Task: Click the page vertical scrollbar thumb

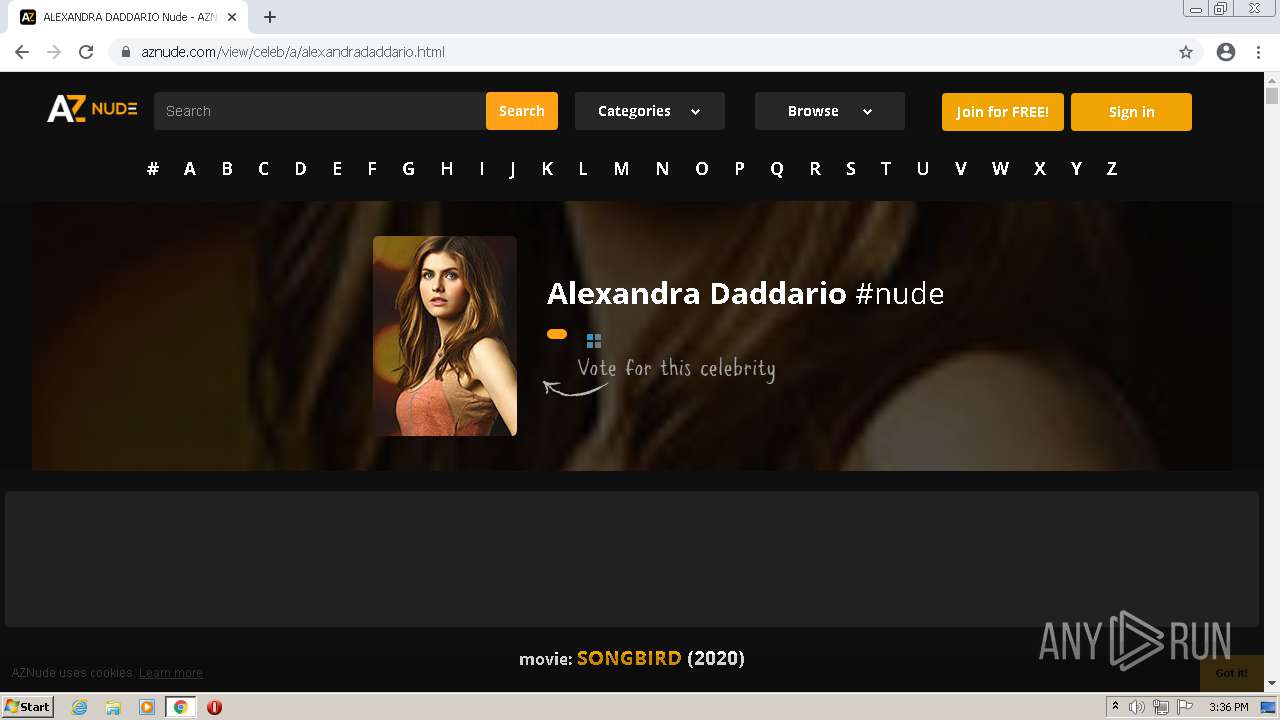Action: (1272, 96)
